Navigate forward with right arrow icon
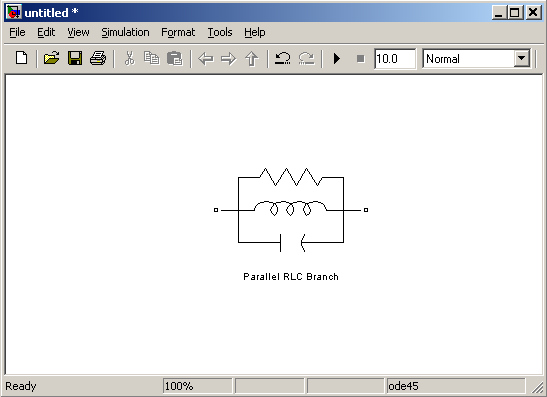The width and height of the screenshot is (547, 397). point(229,58)
